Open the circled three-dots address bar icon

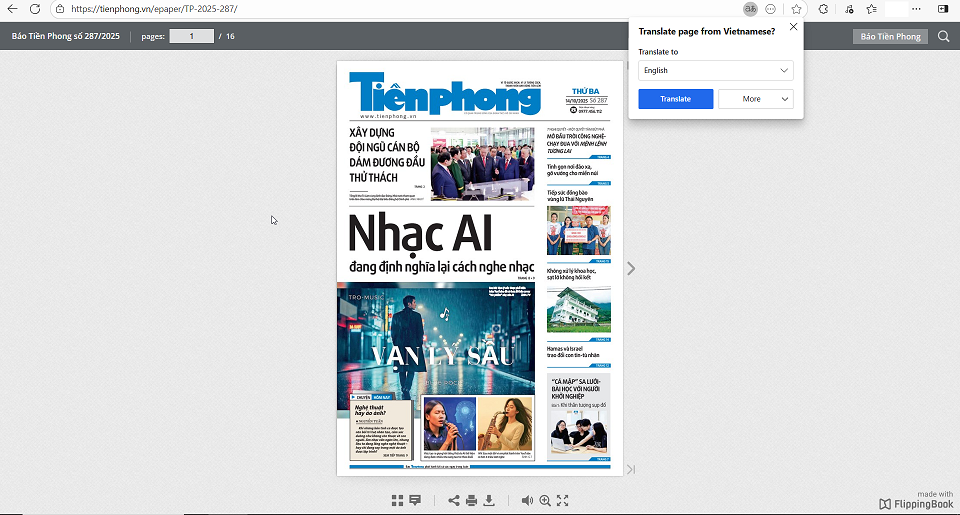(x=771, y=9)
